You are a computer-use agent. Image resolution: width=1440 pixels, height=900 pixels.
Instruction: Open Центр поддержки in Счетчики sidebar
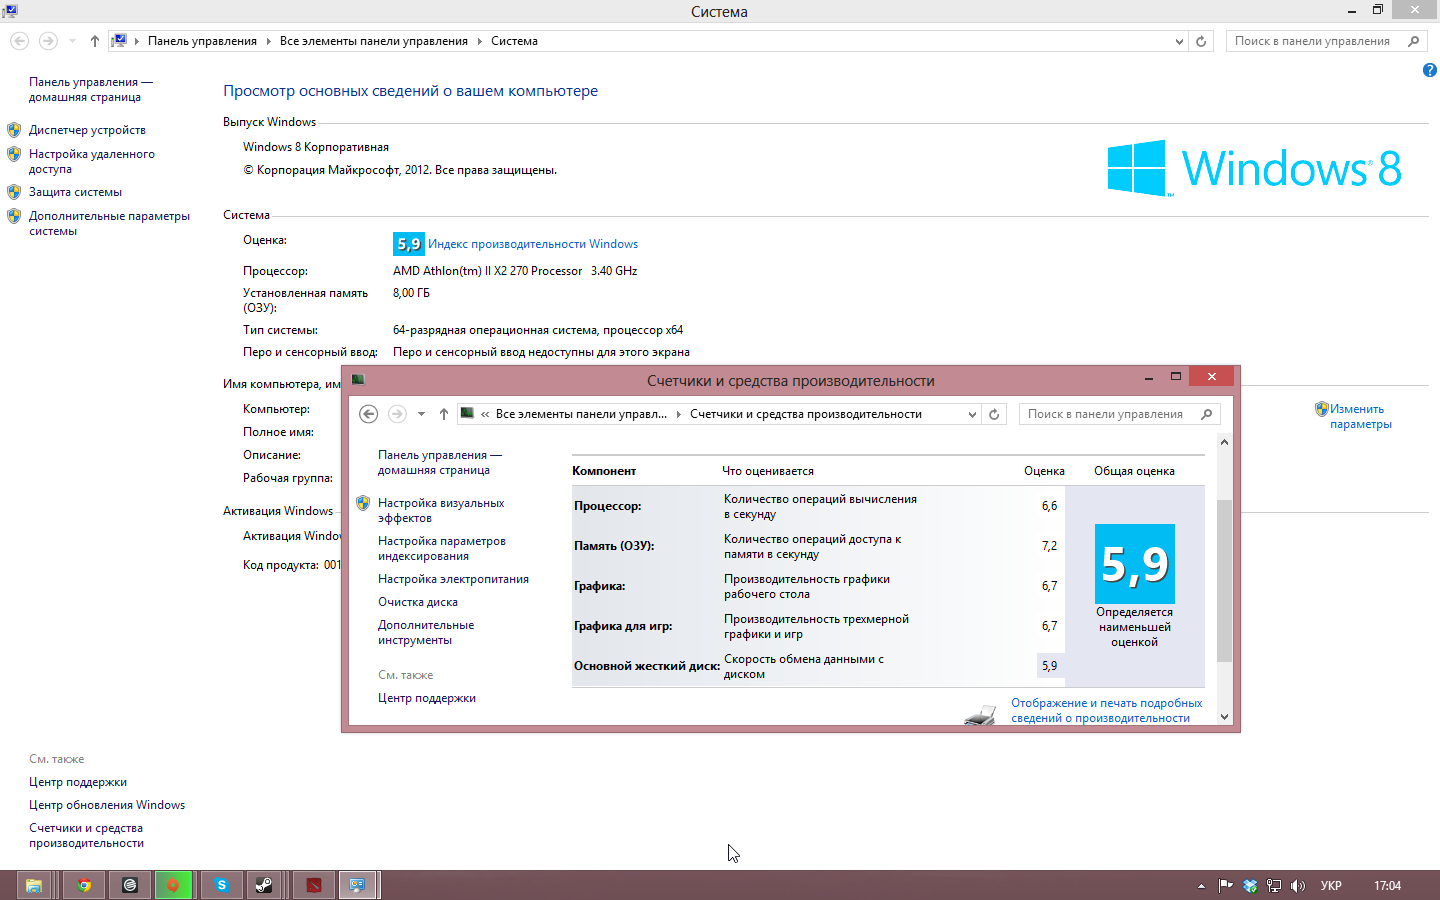[x=427, y=698]
